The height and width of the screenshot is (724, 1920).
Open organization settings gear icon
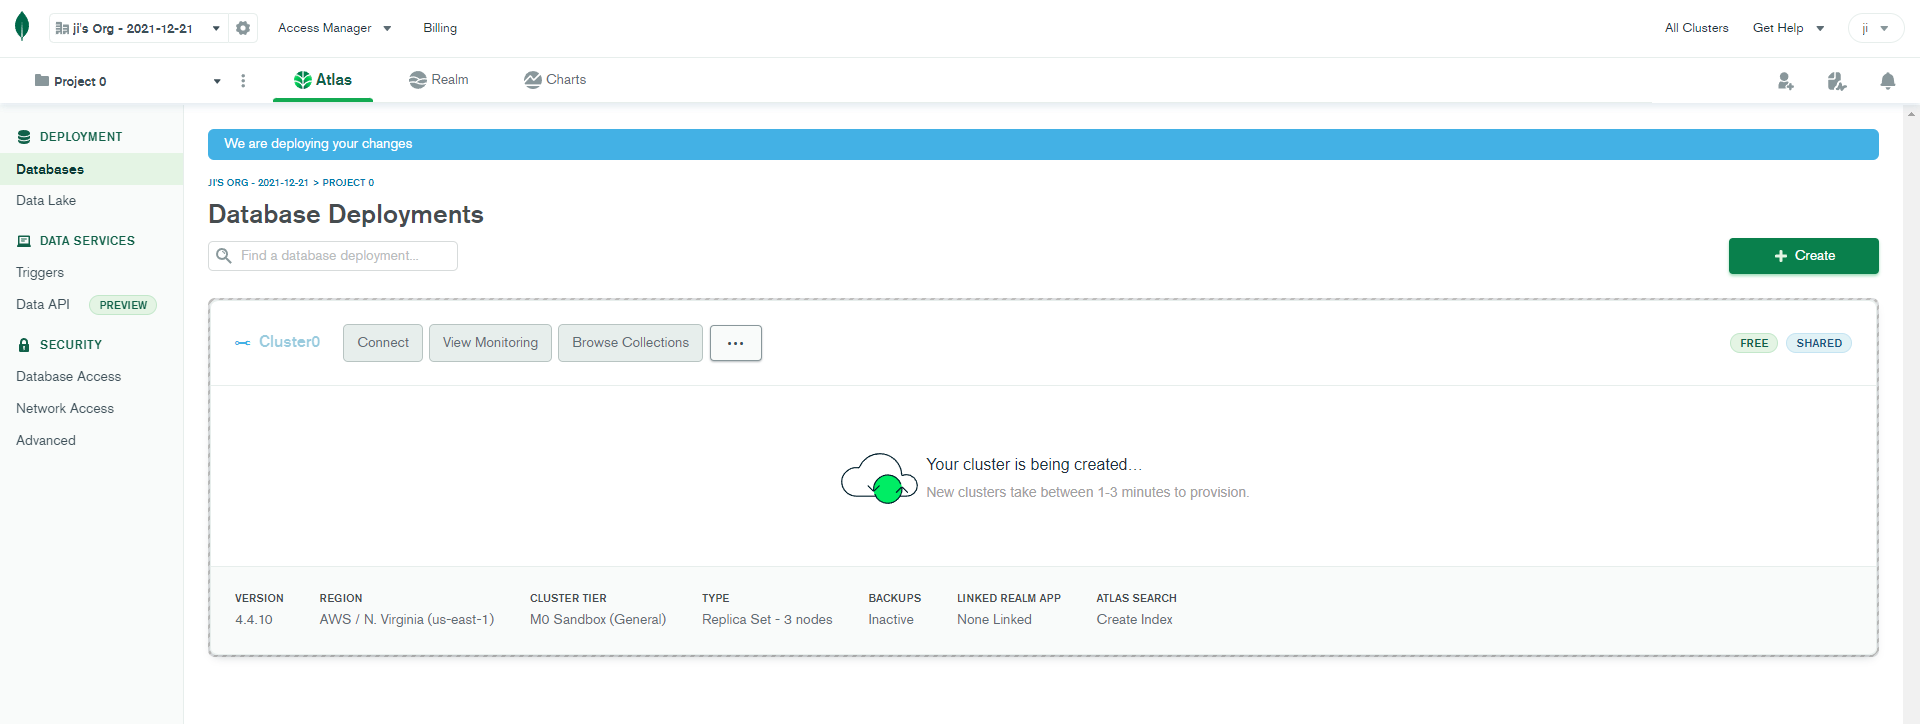[x=243, y=28]
